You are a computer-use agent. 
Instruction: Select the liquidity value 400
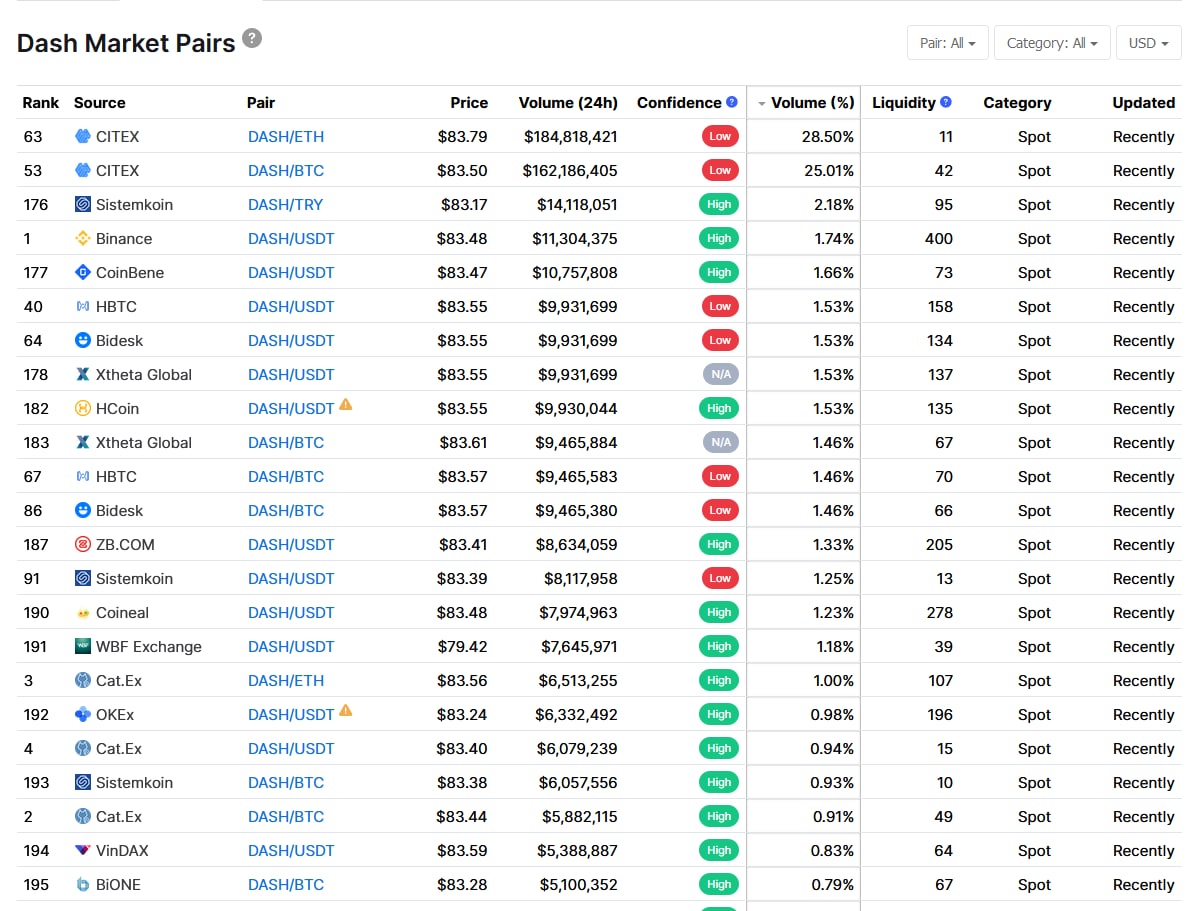[939, 238]
